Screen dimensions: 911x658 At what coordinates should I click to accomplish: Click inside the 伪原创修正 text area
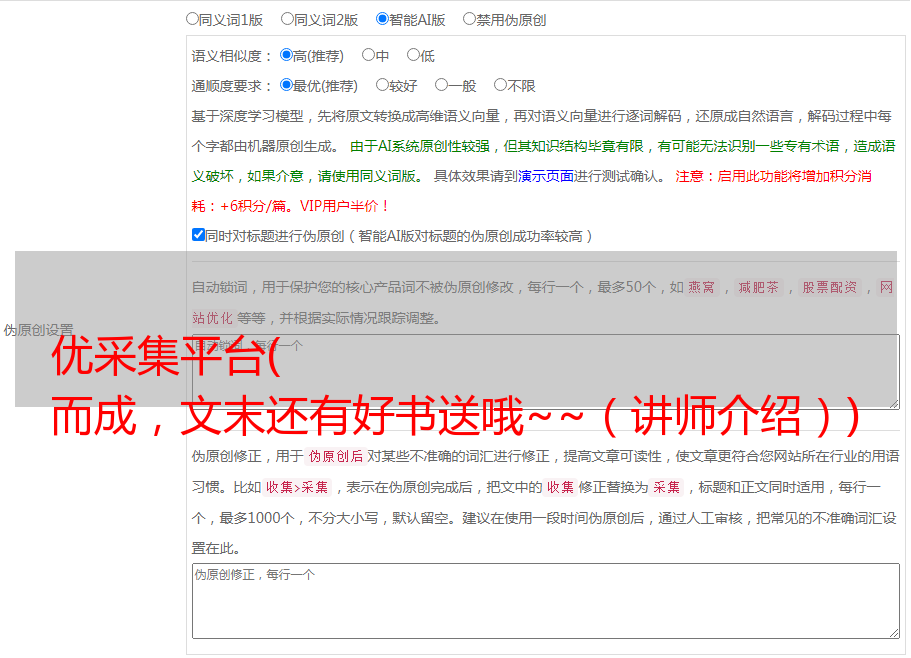click(x=546, y=601)
